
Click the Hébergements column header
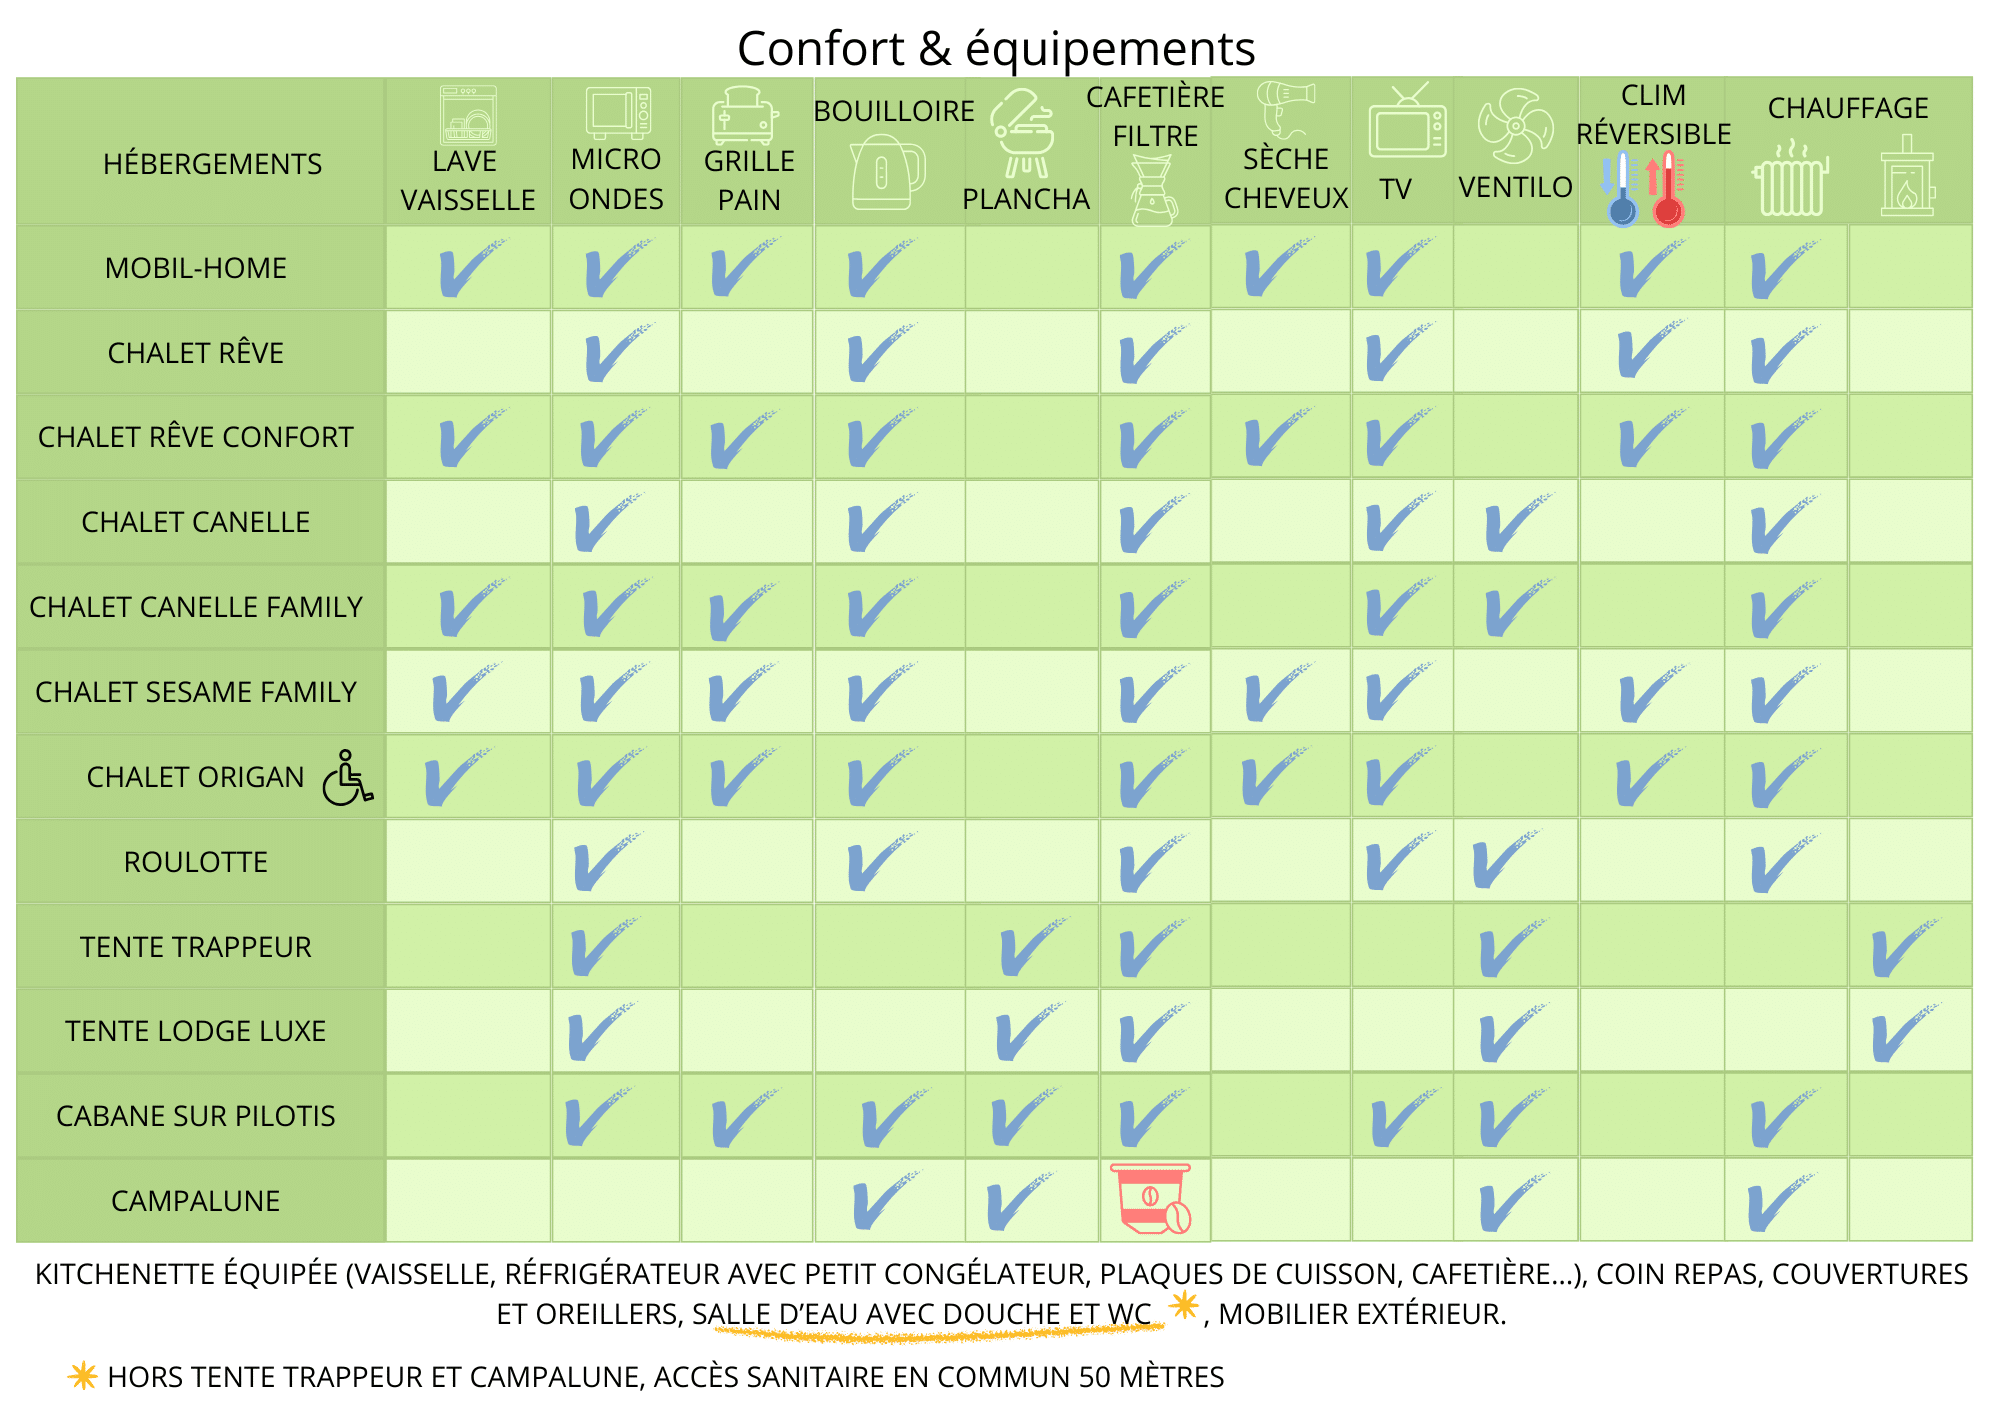(x=212, y=164)
